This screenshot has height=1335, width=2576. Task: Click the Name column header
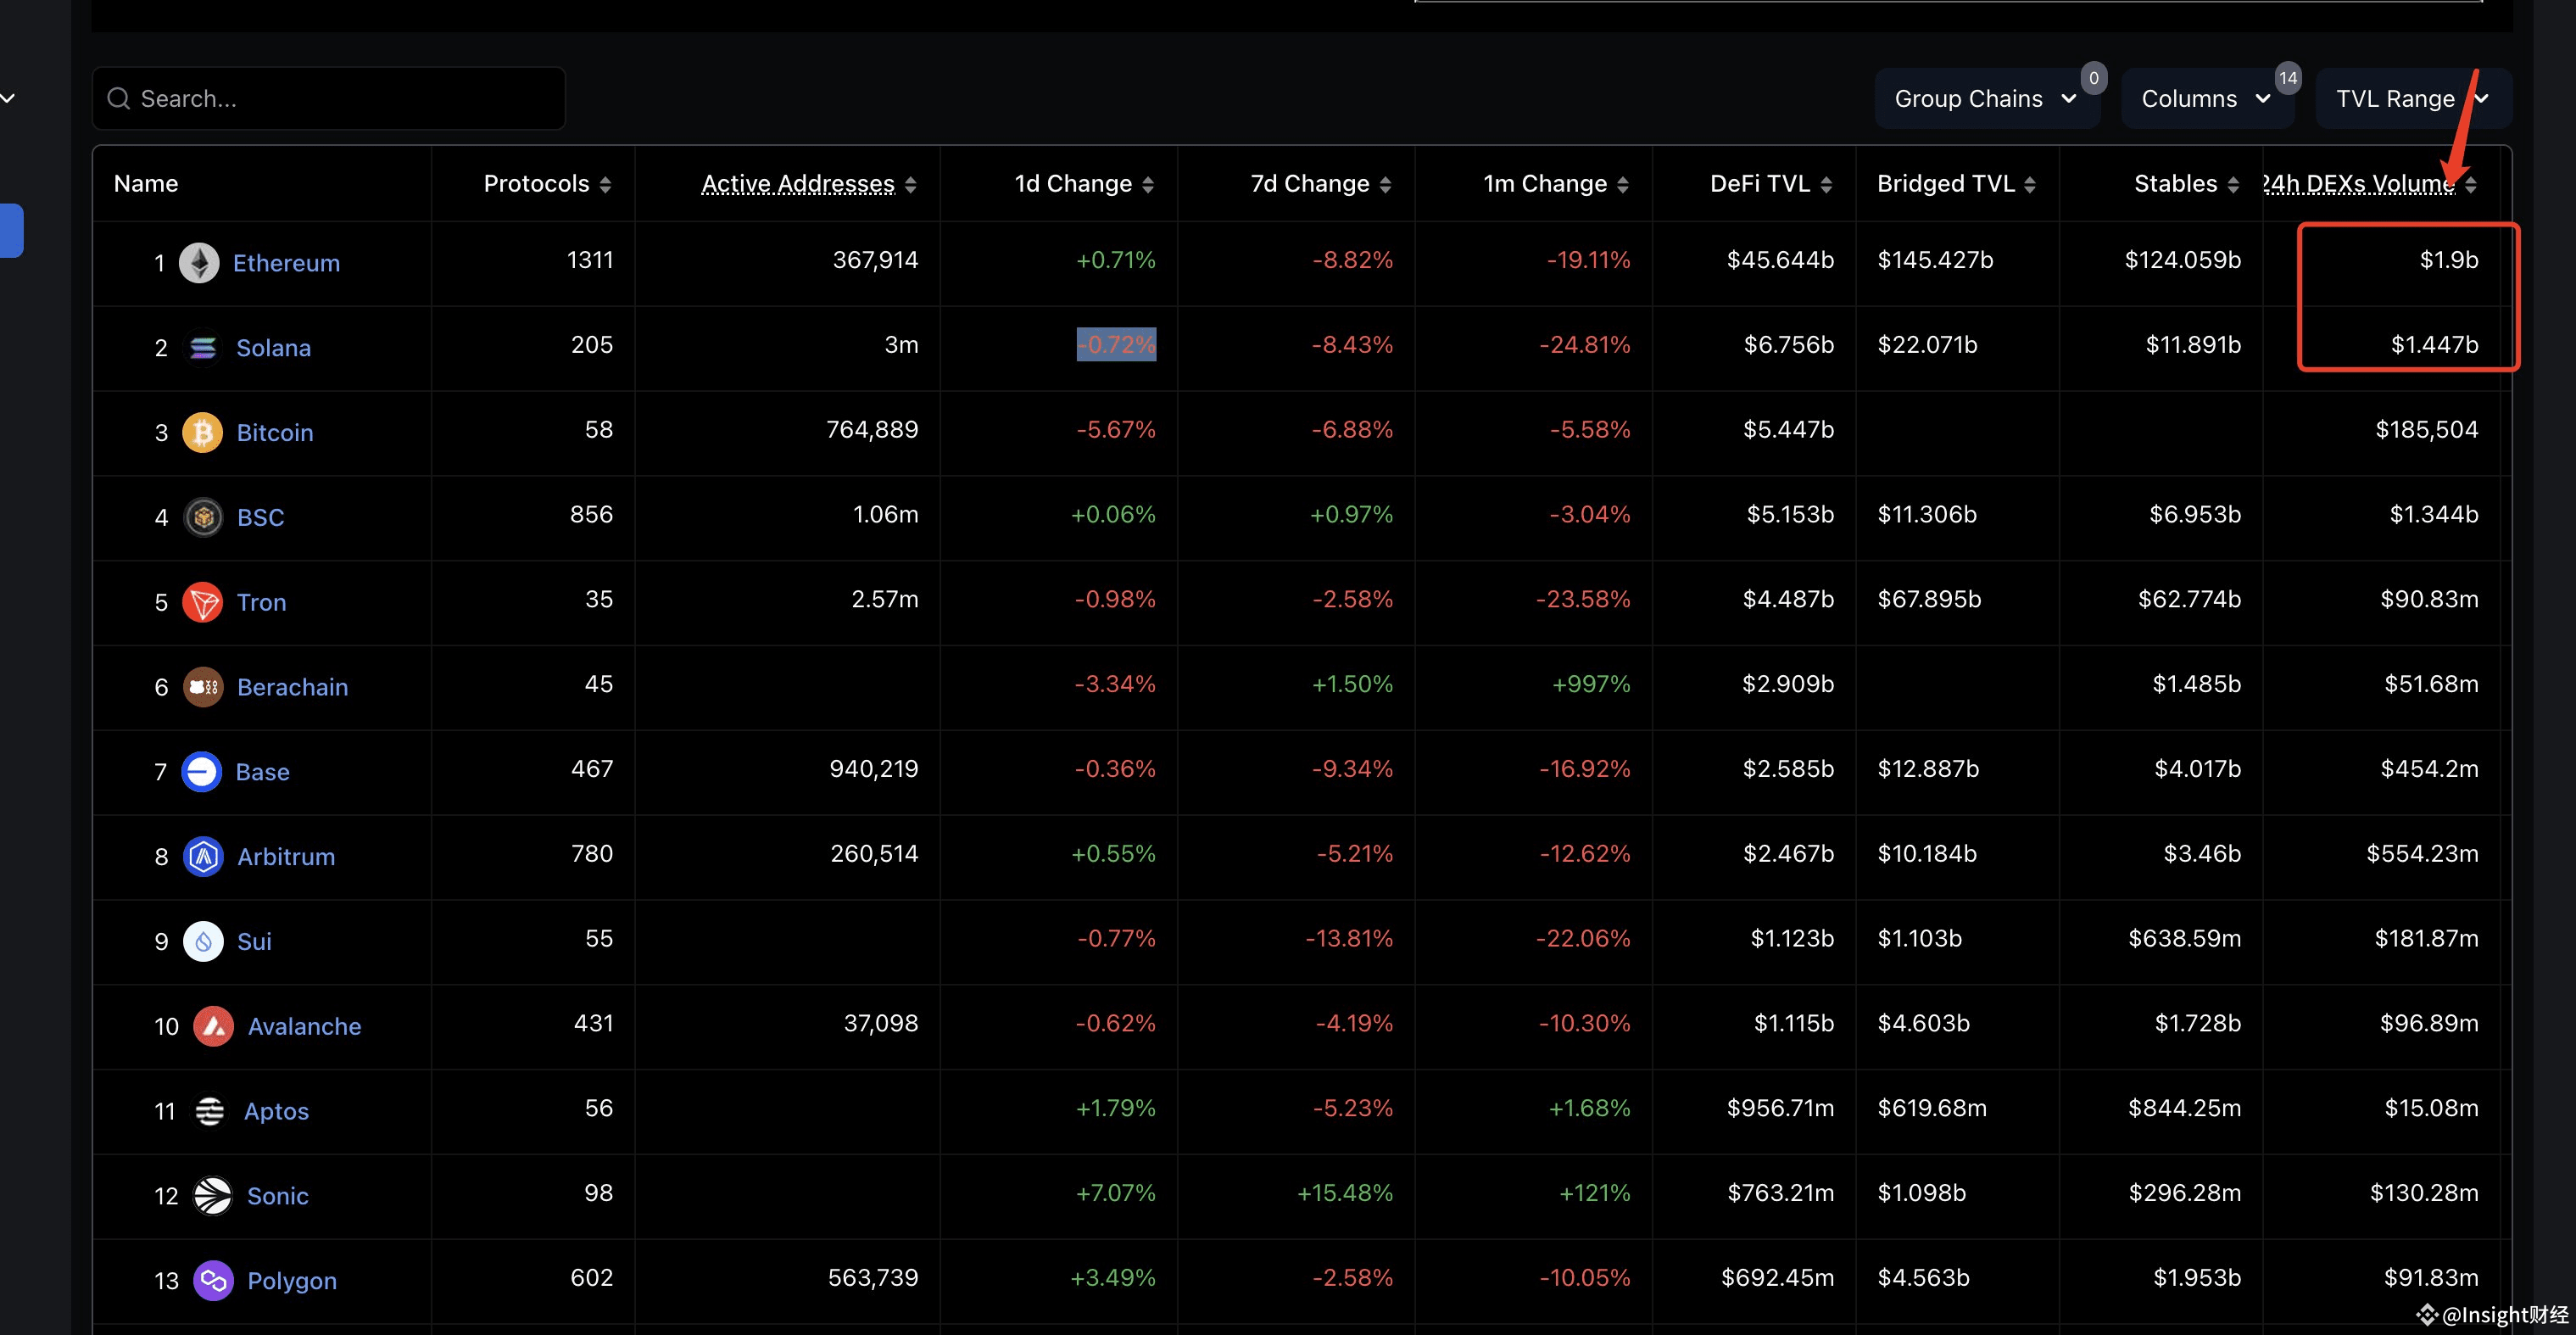146,184
